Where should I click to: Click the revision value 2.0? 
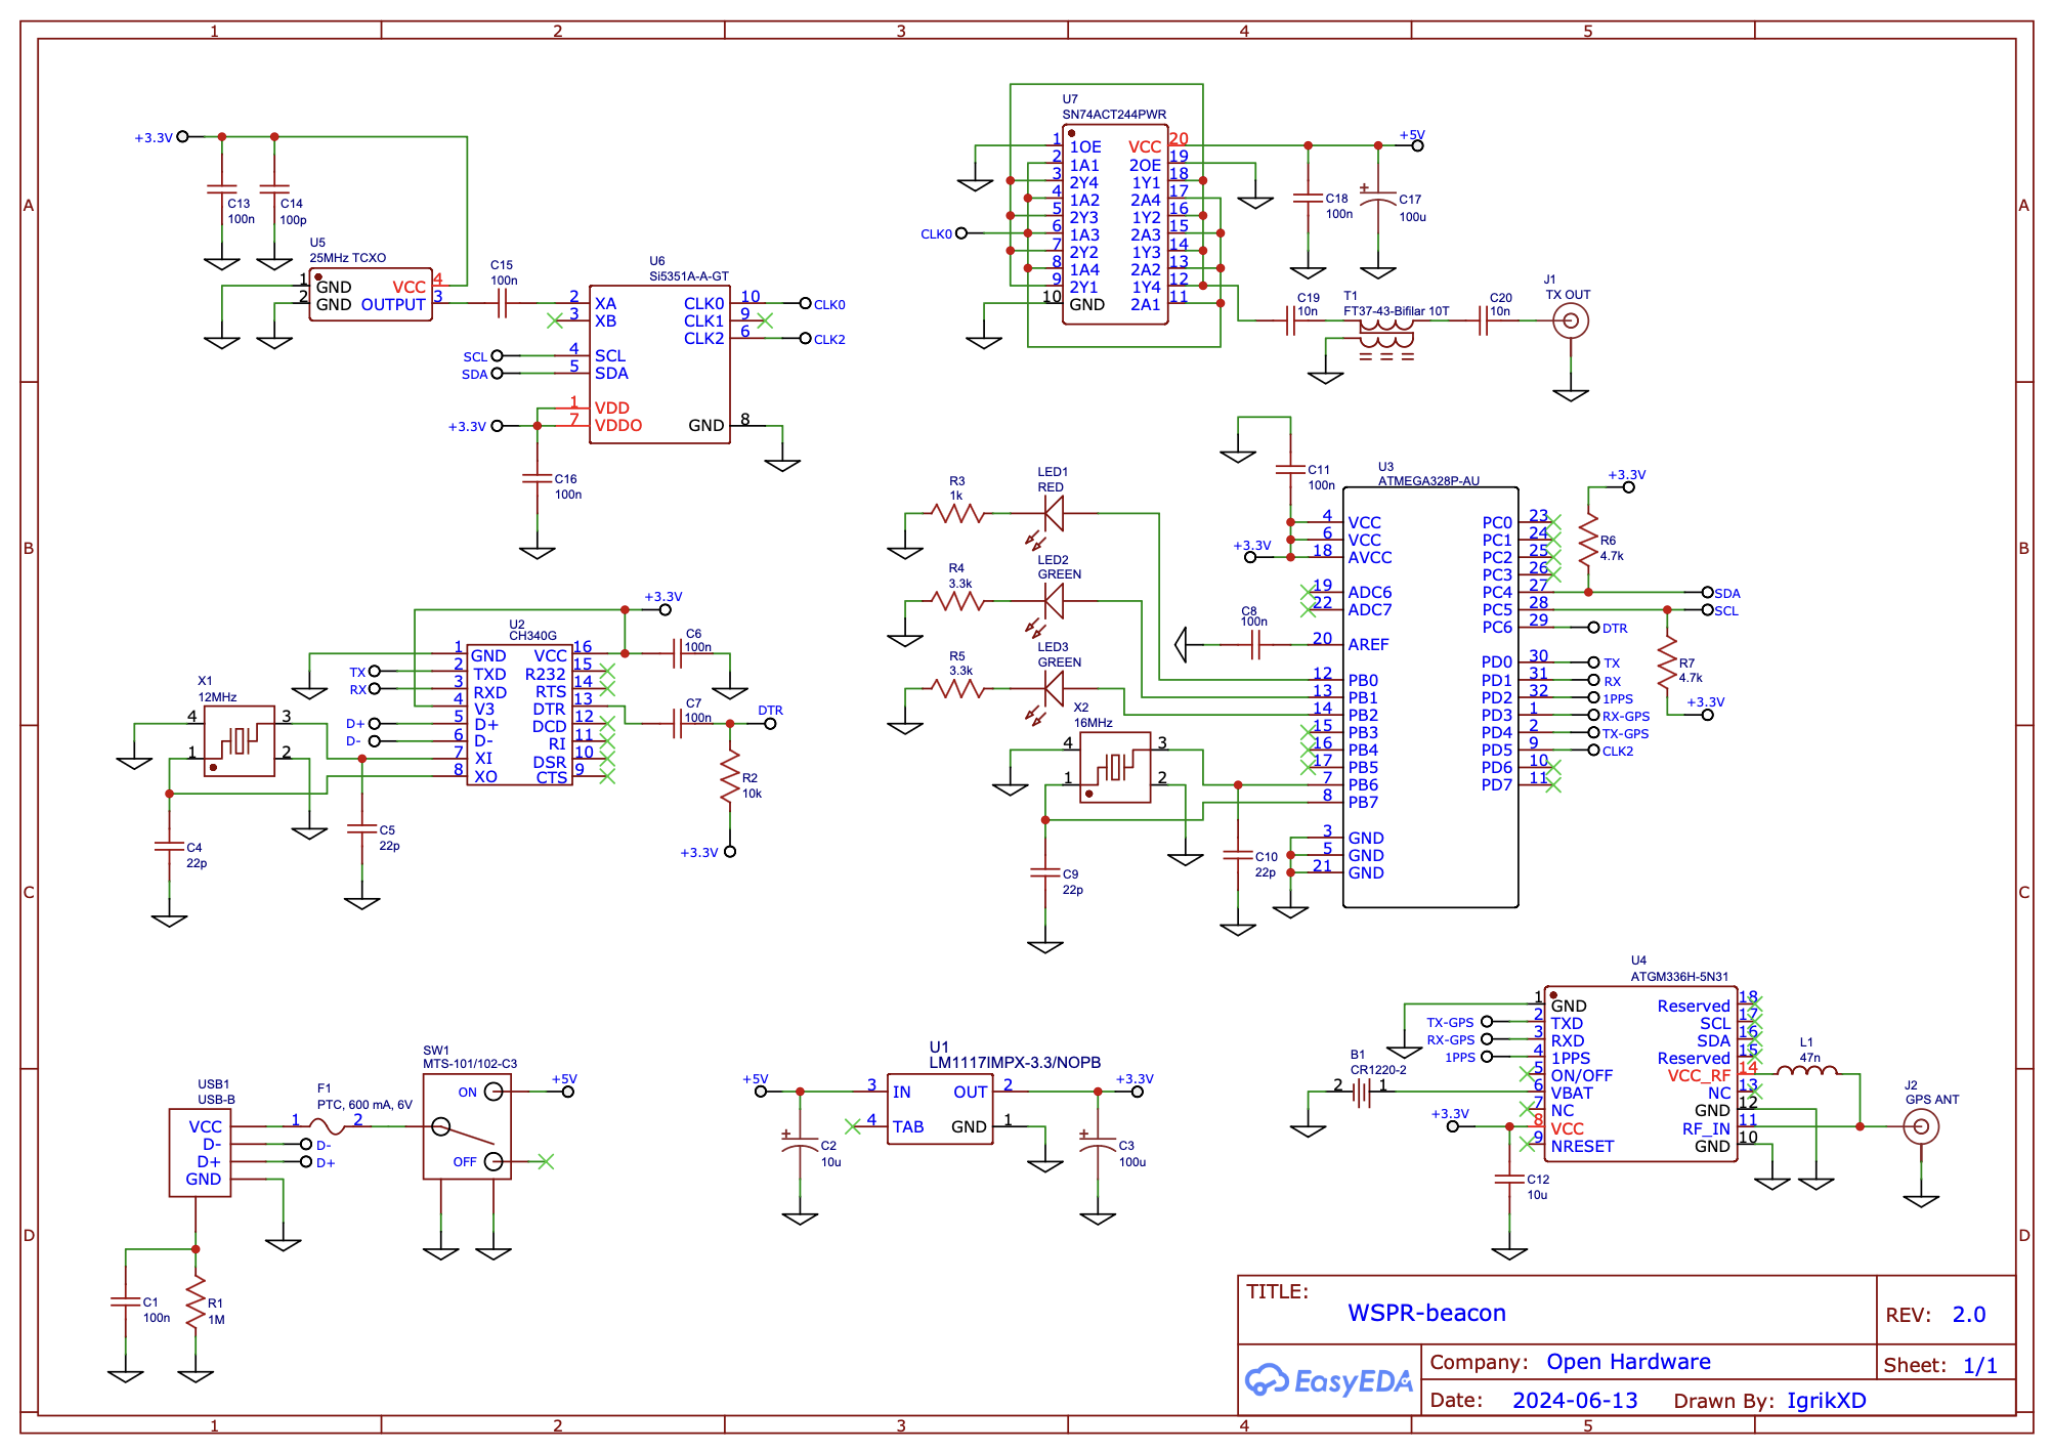pos(1969,1315)
